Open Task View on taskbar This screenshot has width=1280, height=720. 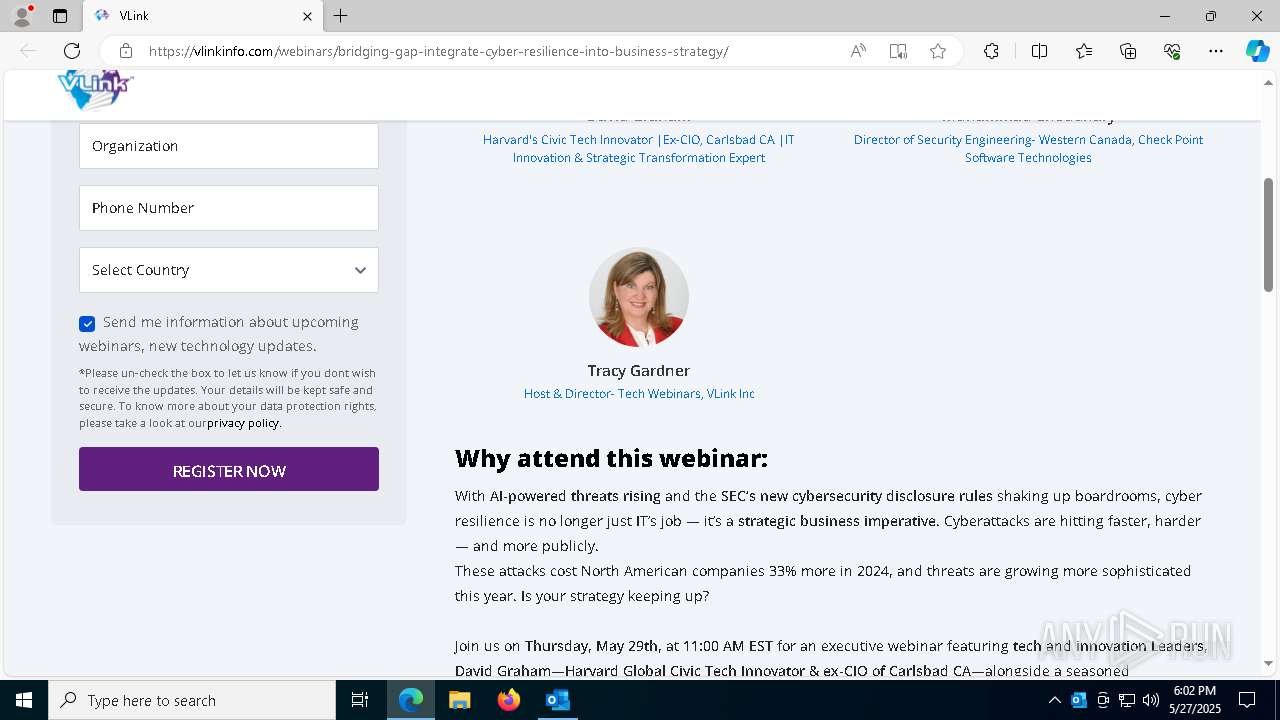point(360,700)
